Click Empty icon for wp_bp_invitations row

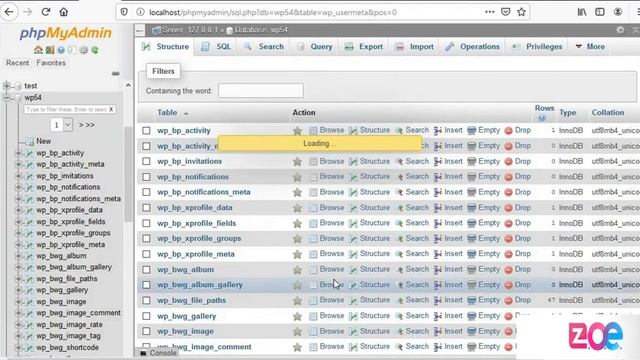click(471, 162)
